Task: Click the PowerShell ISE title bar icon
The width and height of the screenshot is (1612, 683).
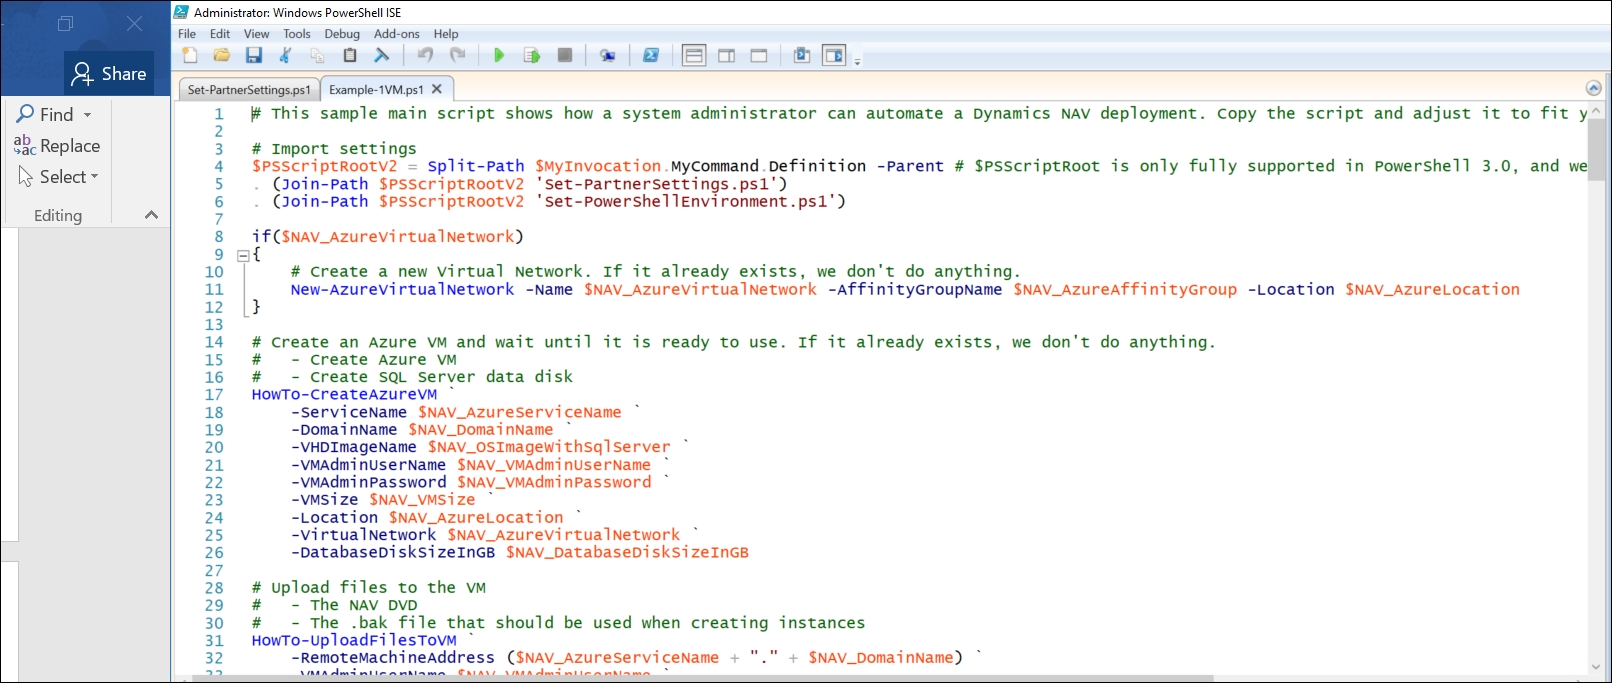Action: [x=181, y=12]
